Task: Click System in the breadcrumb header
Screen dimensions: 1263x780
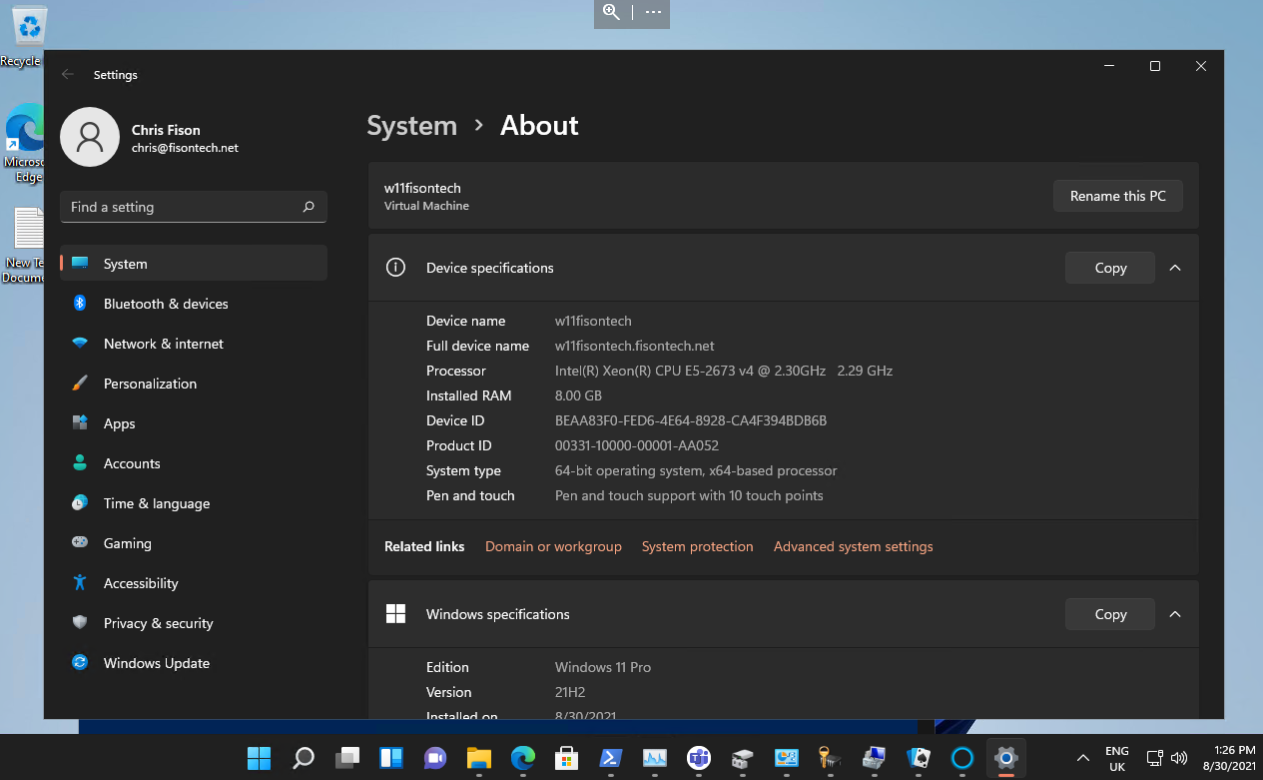Action: point(412,125)
